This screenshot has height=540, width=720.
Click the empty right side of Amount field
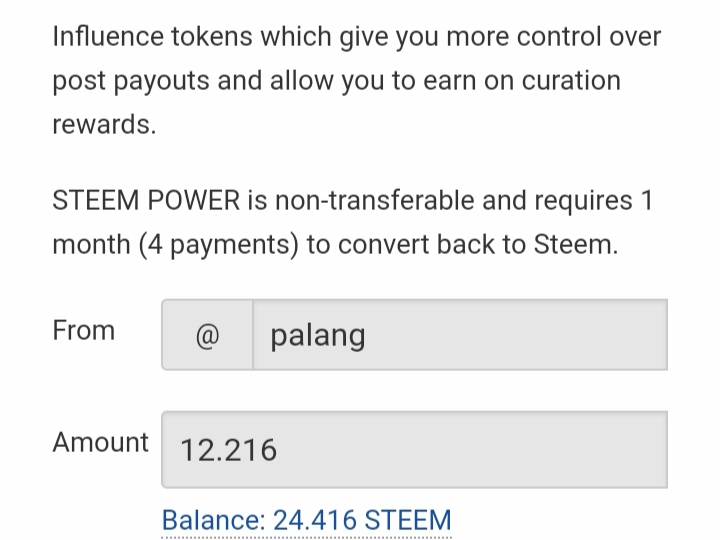pos(560,450)
